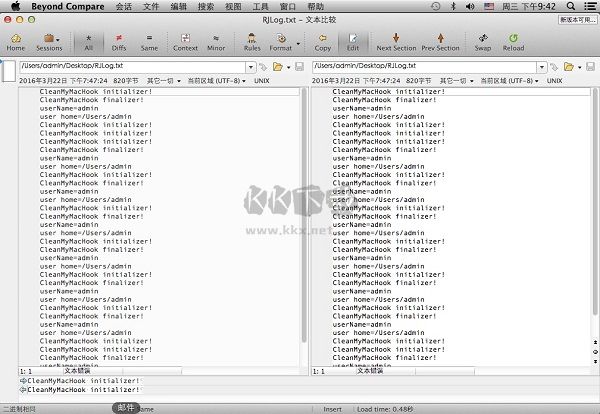Click the input source flag icon
The height and width of the screenshot is (414, 600).
click(489, 6)
